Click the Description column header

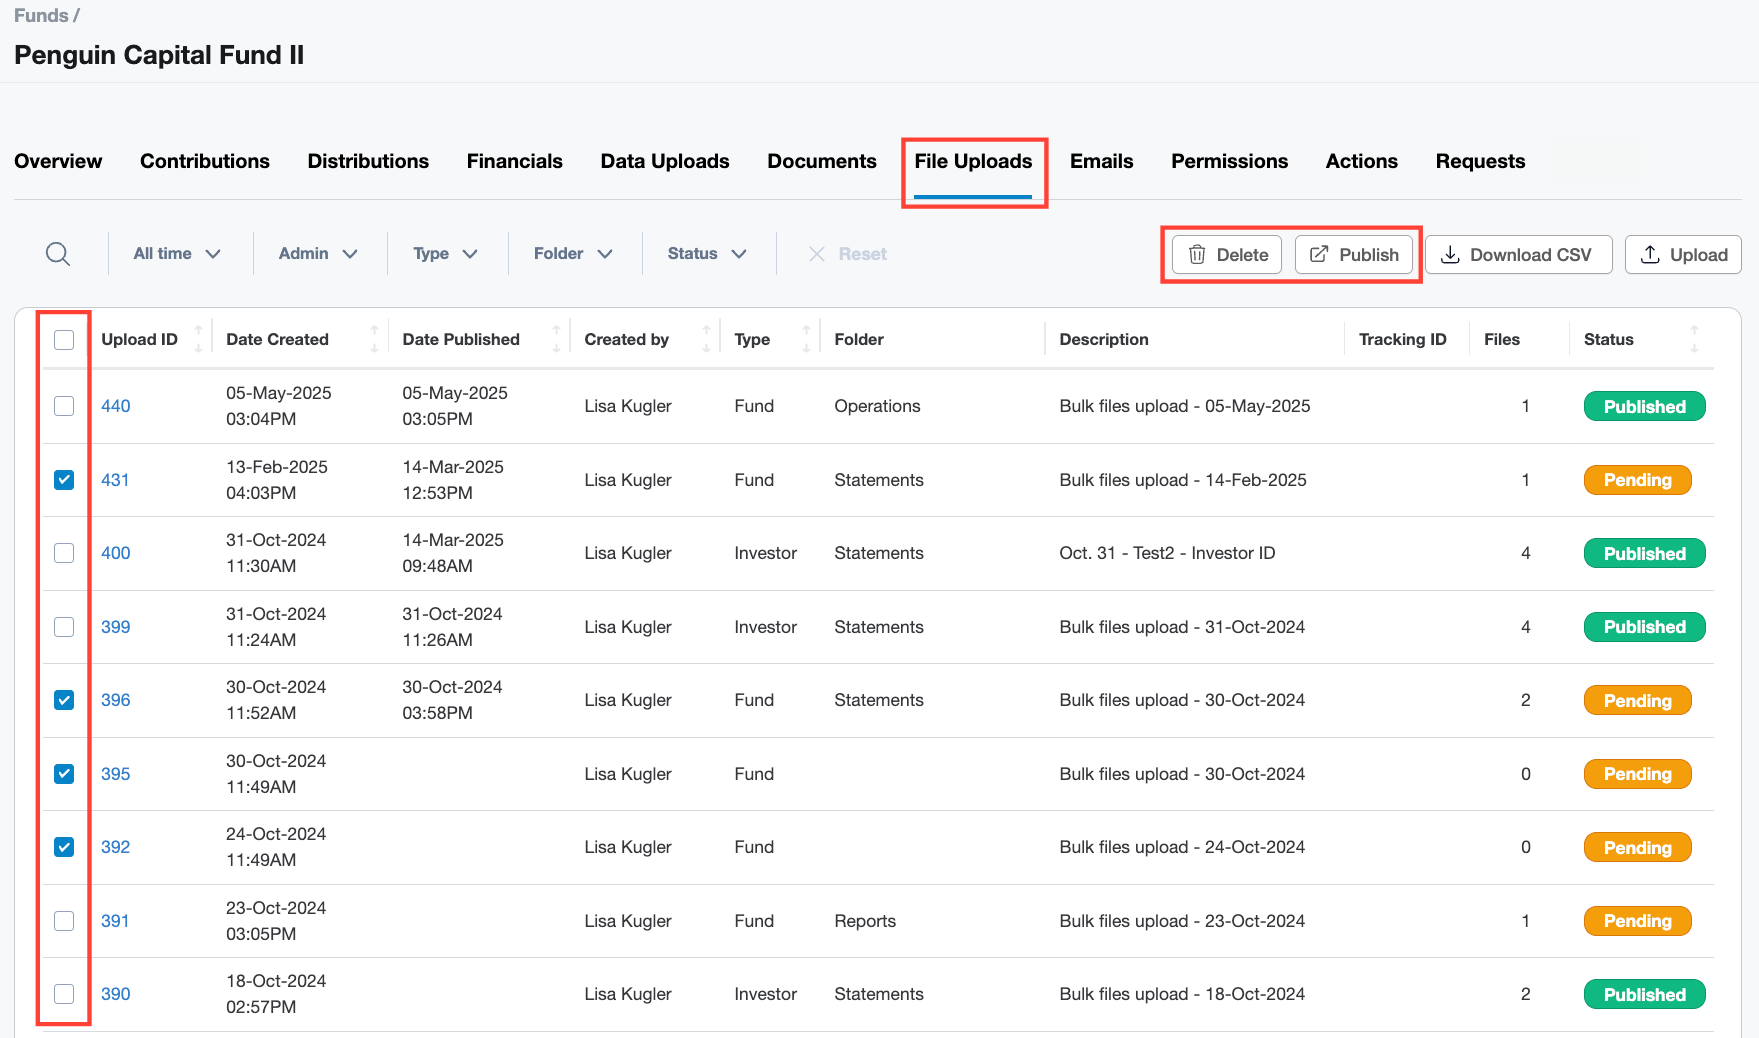[1104, 339]
